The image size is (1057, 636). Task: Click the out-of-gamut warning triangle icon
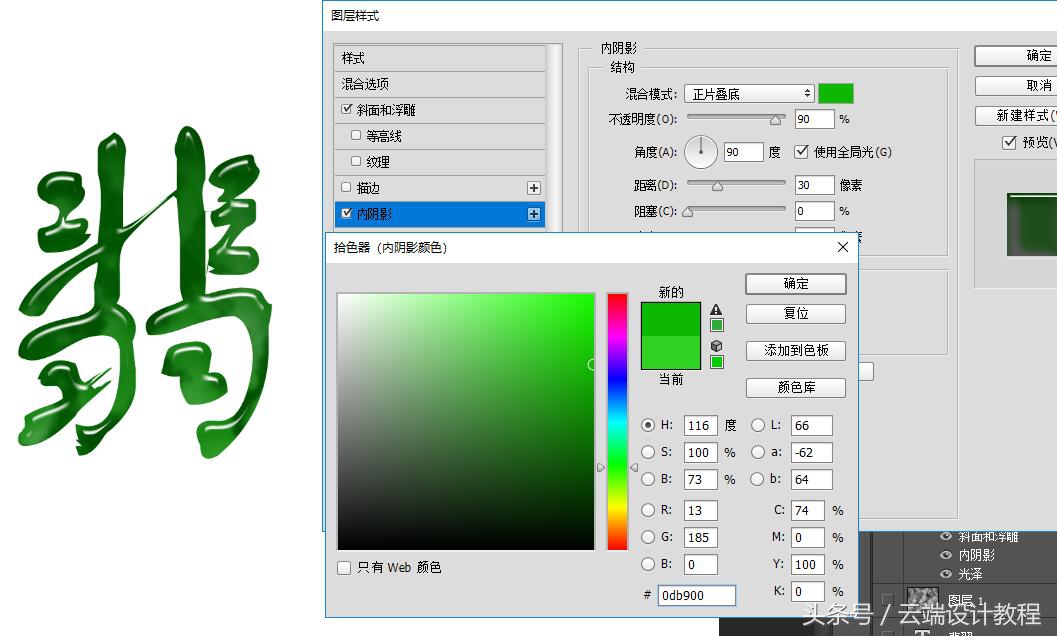click(x=716, y=310)
